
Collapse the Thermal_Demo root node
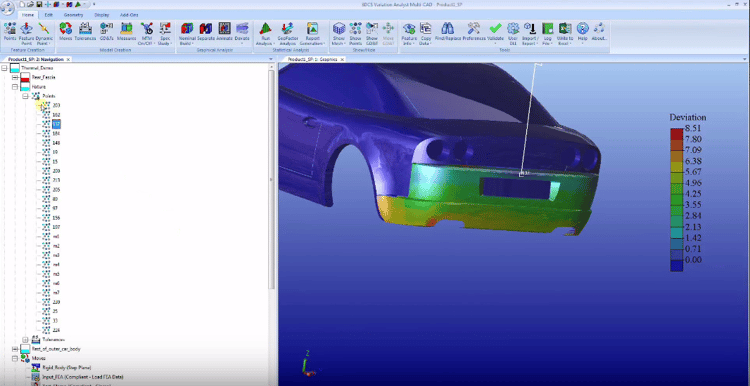tap(5, 68)
